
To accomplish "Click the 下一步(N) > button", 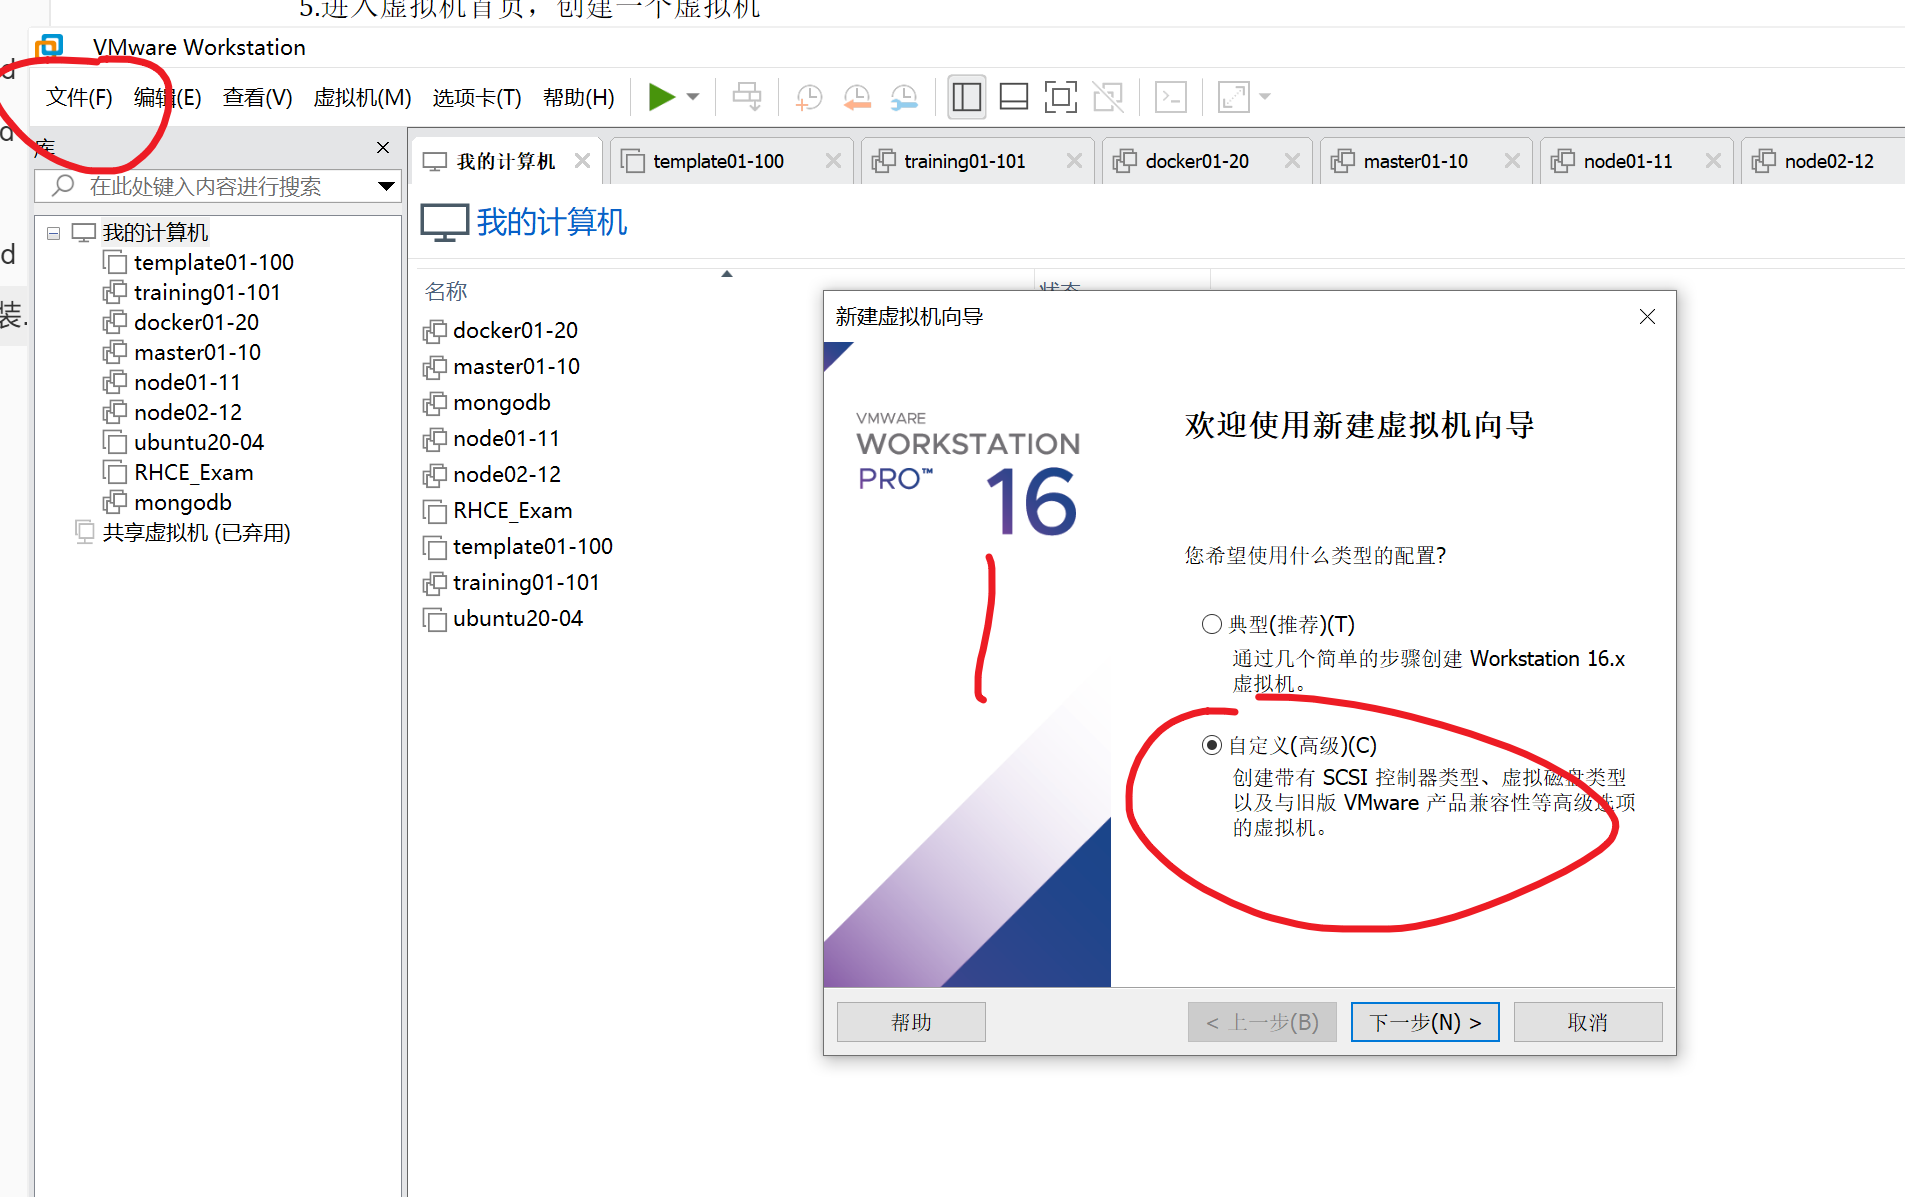I will tap(1425, 1022).
